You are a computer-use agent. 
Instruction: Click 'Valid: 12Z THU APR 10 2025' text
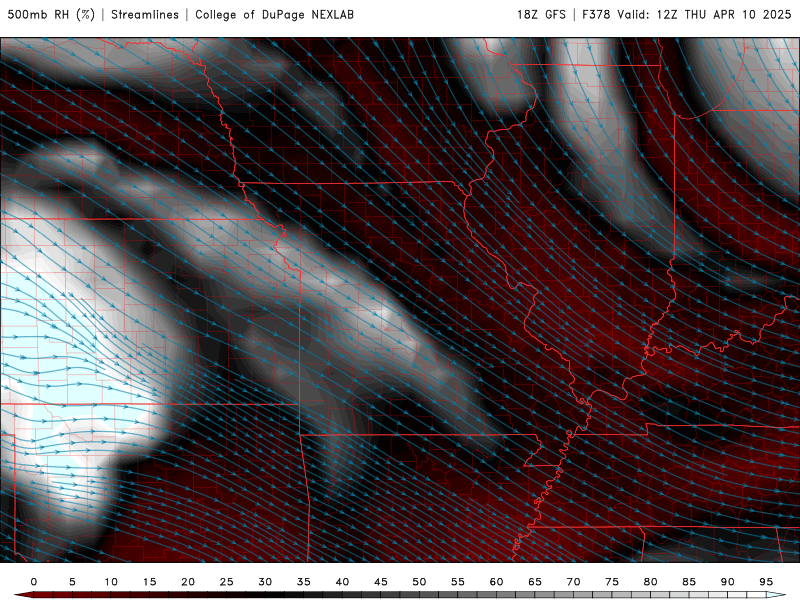(704, 15)
